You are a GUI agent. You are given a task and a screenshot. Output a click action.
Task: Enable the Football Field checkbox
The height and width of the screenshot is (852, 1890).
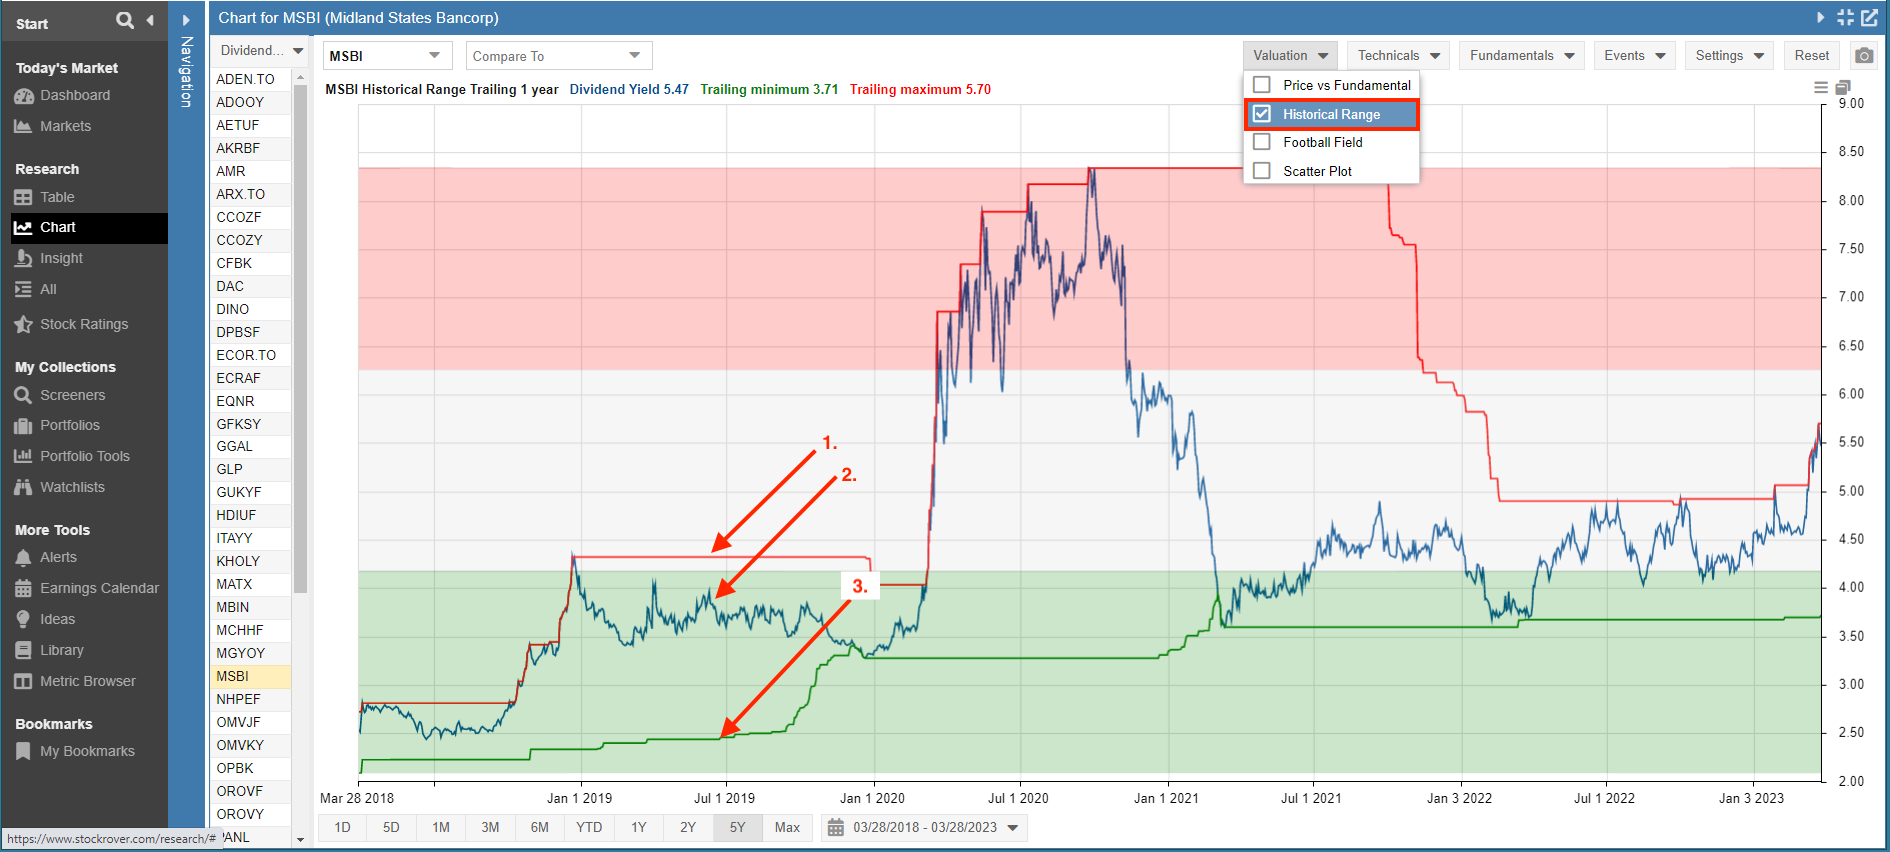[1262, 142]
